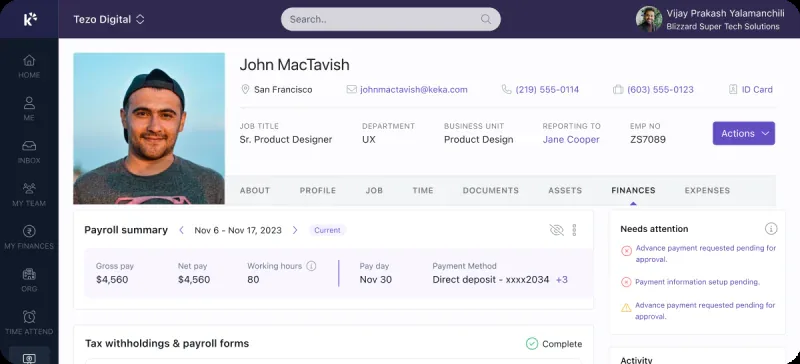The height and width of the screenshot is (364, 800).
Task: Click the Nov 6 - Nov 17, 2023 range
Action: click(x=238, y=230)
